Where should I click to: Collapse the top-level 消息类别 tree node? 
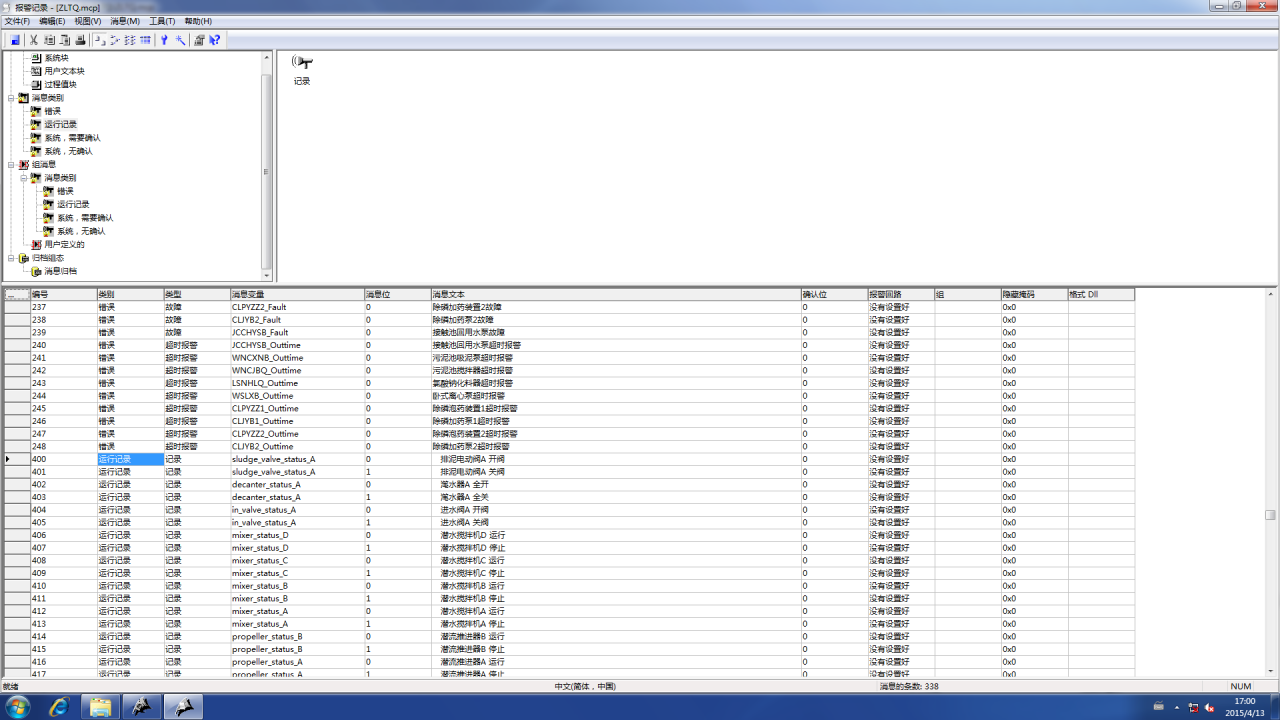click(x=11, y=98)
